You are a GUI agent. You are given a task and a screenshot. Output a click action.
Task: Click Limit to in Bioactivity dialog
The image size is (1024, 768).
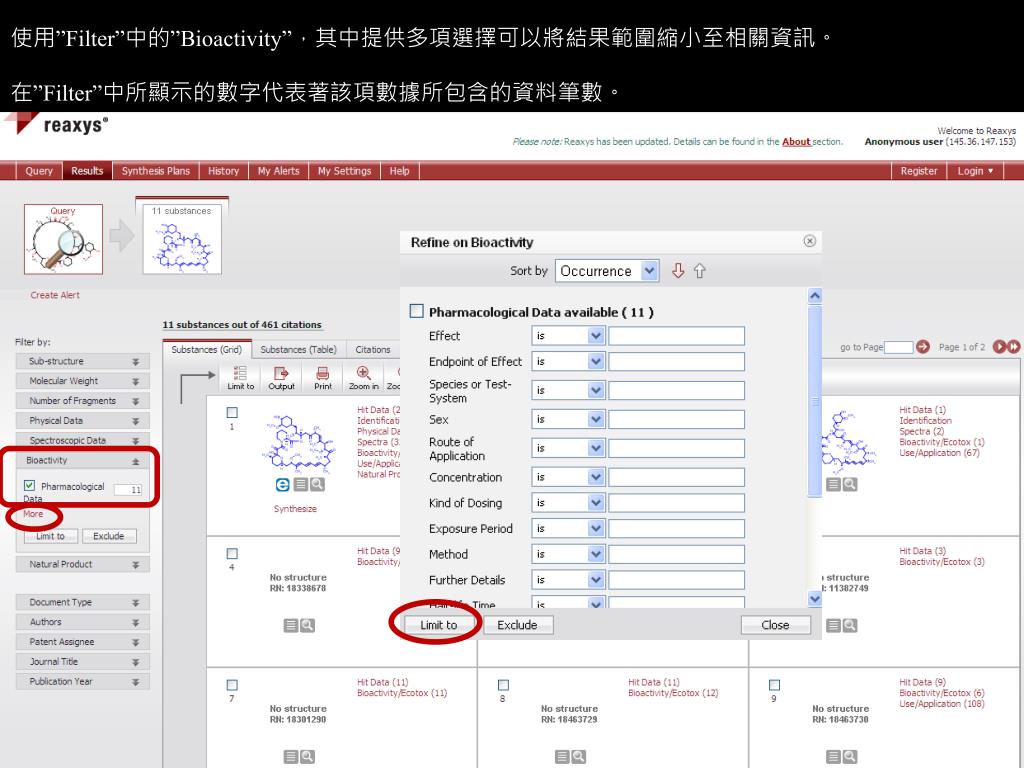coord(438,625)
